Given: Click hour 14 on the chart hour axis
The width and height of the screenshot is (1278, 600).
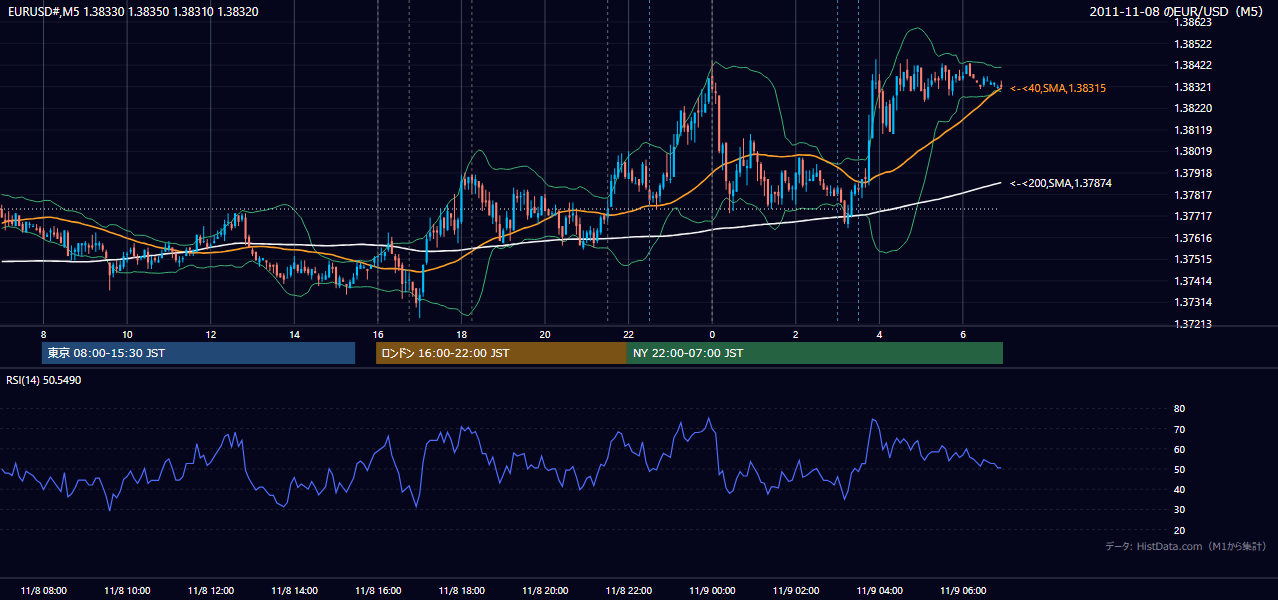Looking at the screenshot, I should click(294, 334).
